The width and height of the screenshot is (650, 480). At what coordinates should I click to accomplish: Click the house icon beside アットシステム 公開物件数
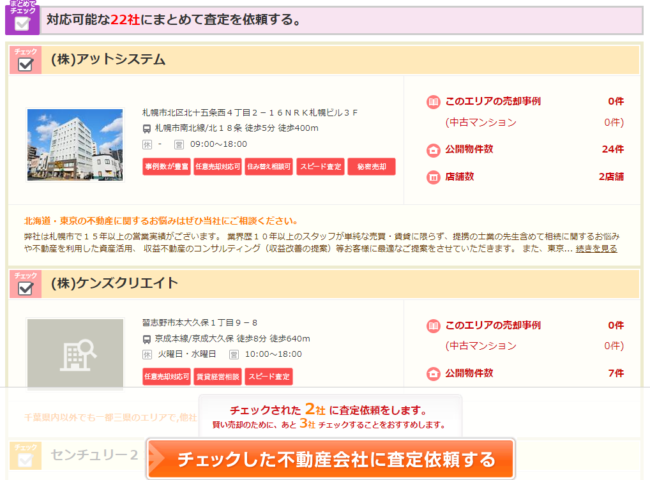433,150
